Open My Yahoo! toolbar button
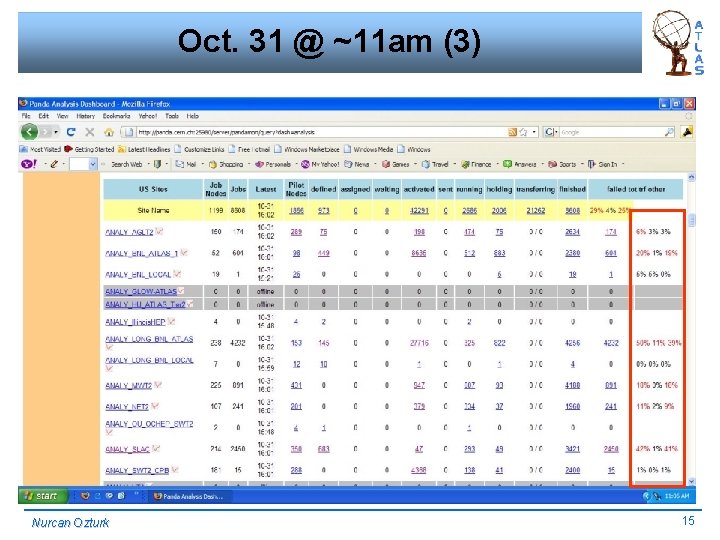This screenshot has width=720, height=540. (321, 164)
